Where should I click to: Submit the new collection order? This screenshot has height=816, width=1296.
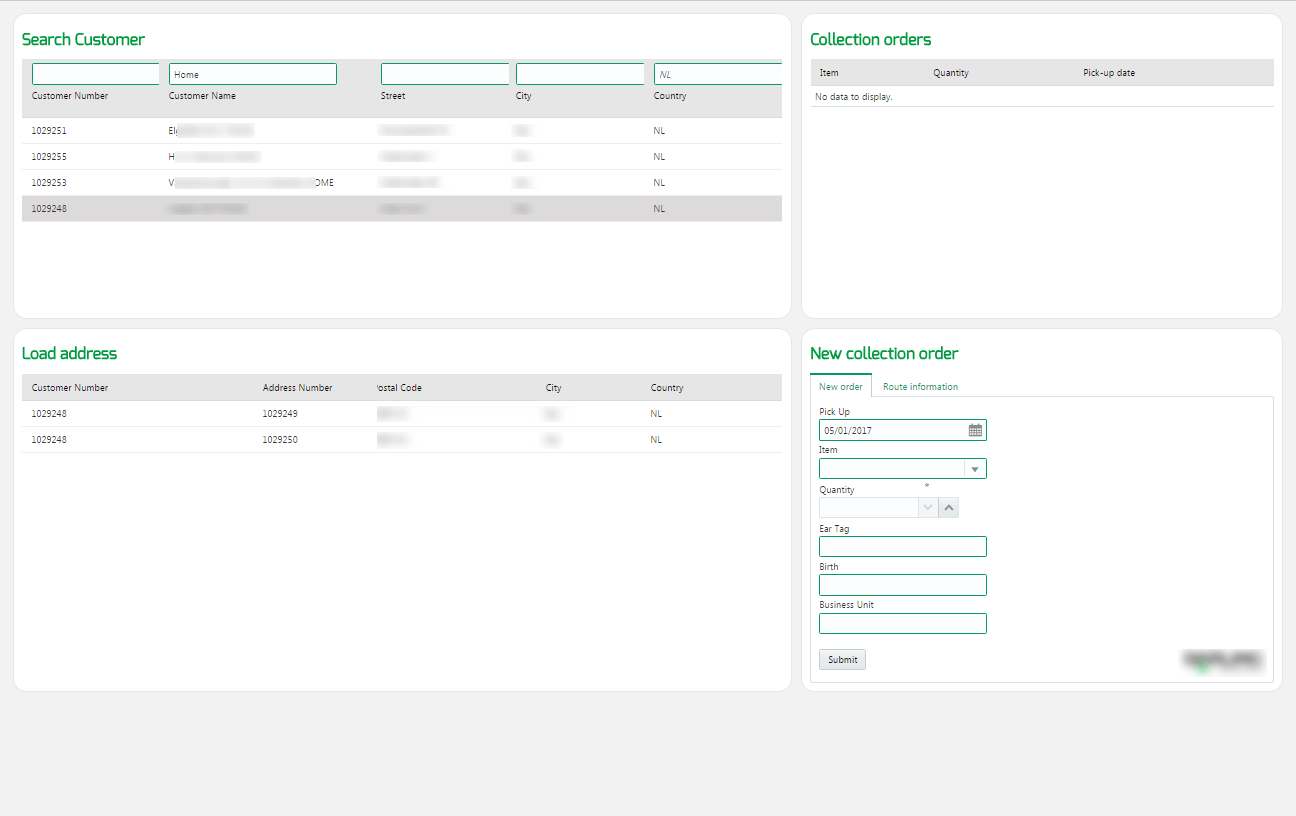pyautogui.click(x=842, y=660)
